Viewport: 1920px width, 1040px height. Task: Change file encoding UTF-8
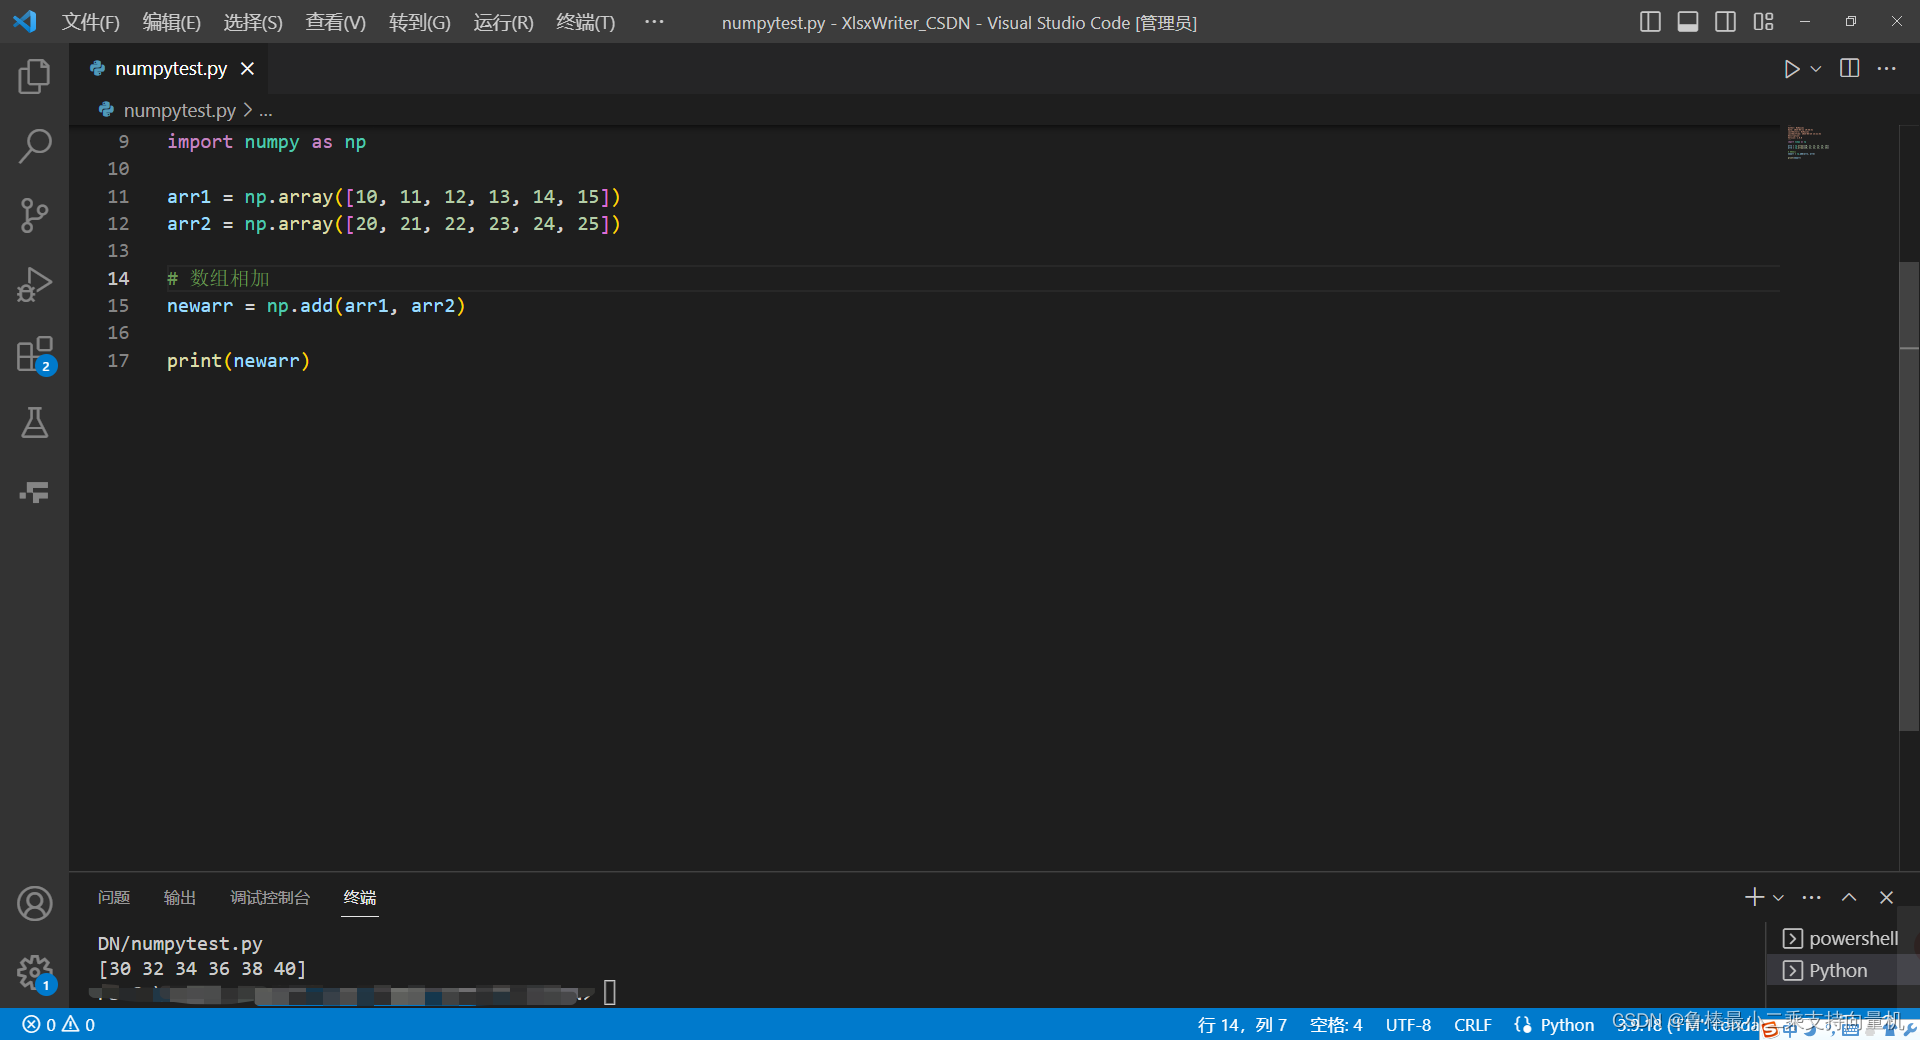click(1408, 1024)
